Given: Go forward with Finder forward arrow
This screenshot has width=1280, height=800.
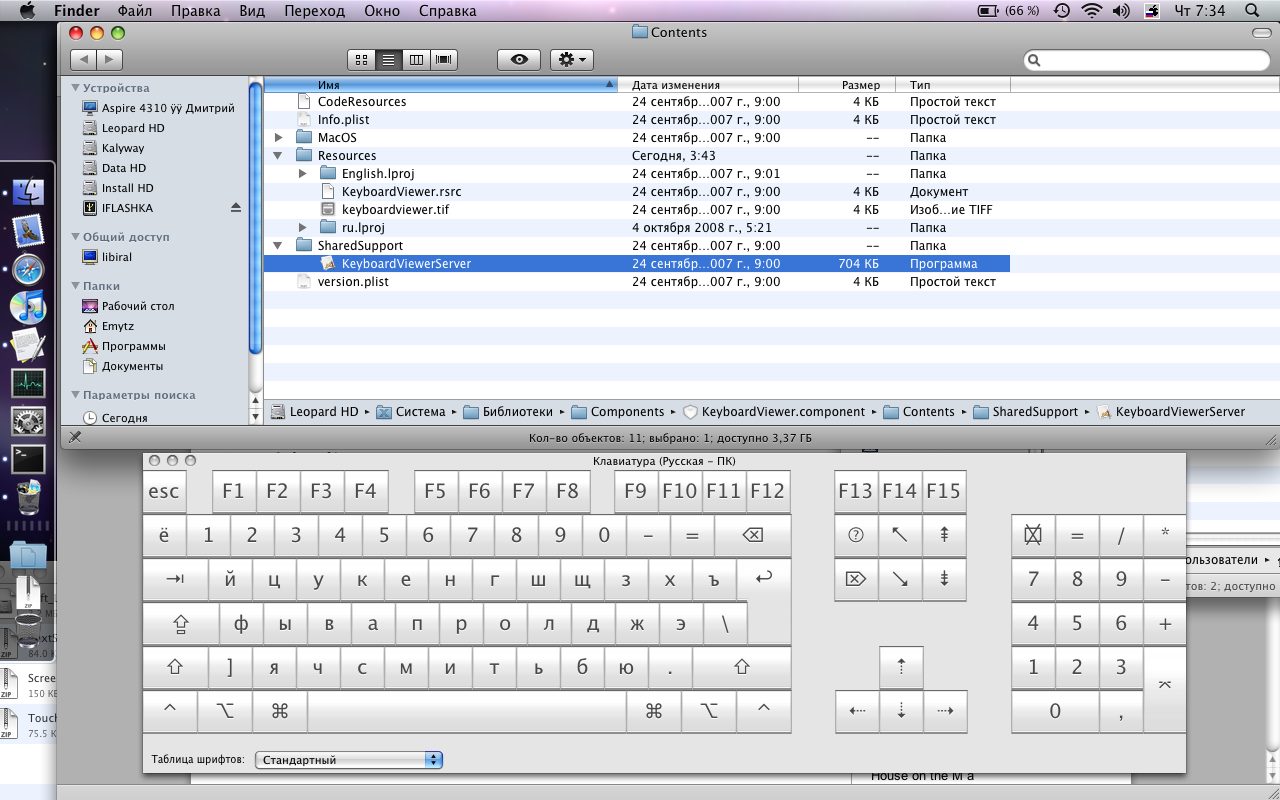Looking at the screenshot, I should tap(110, 60).
